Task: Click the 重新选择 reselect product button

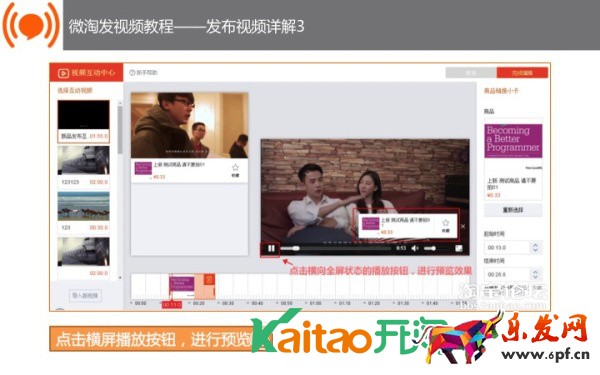Action: tap(513, 210)
